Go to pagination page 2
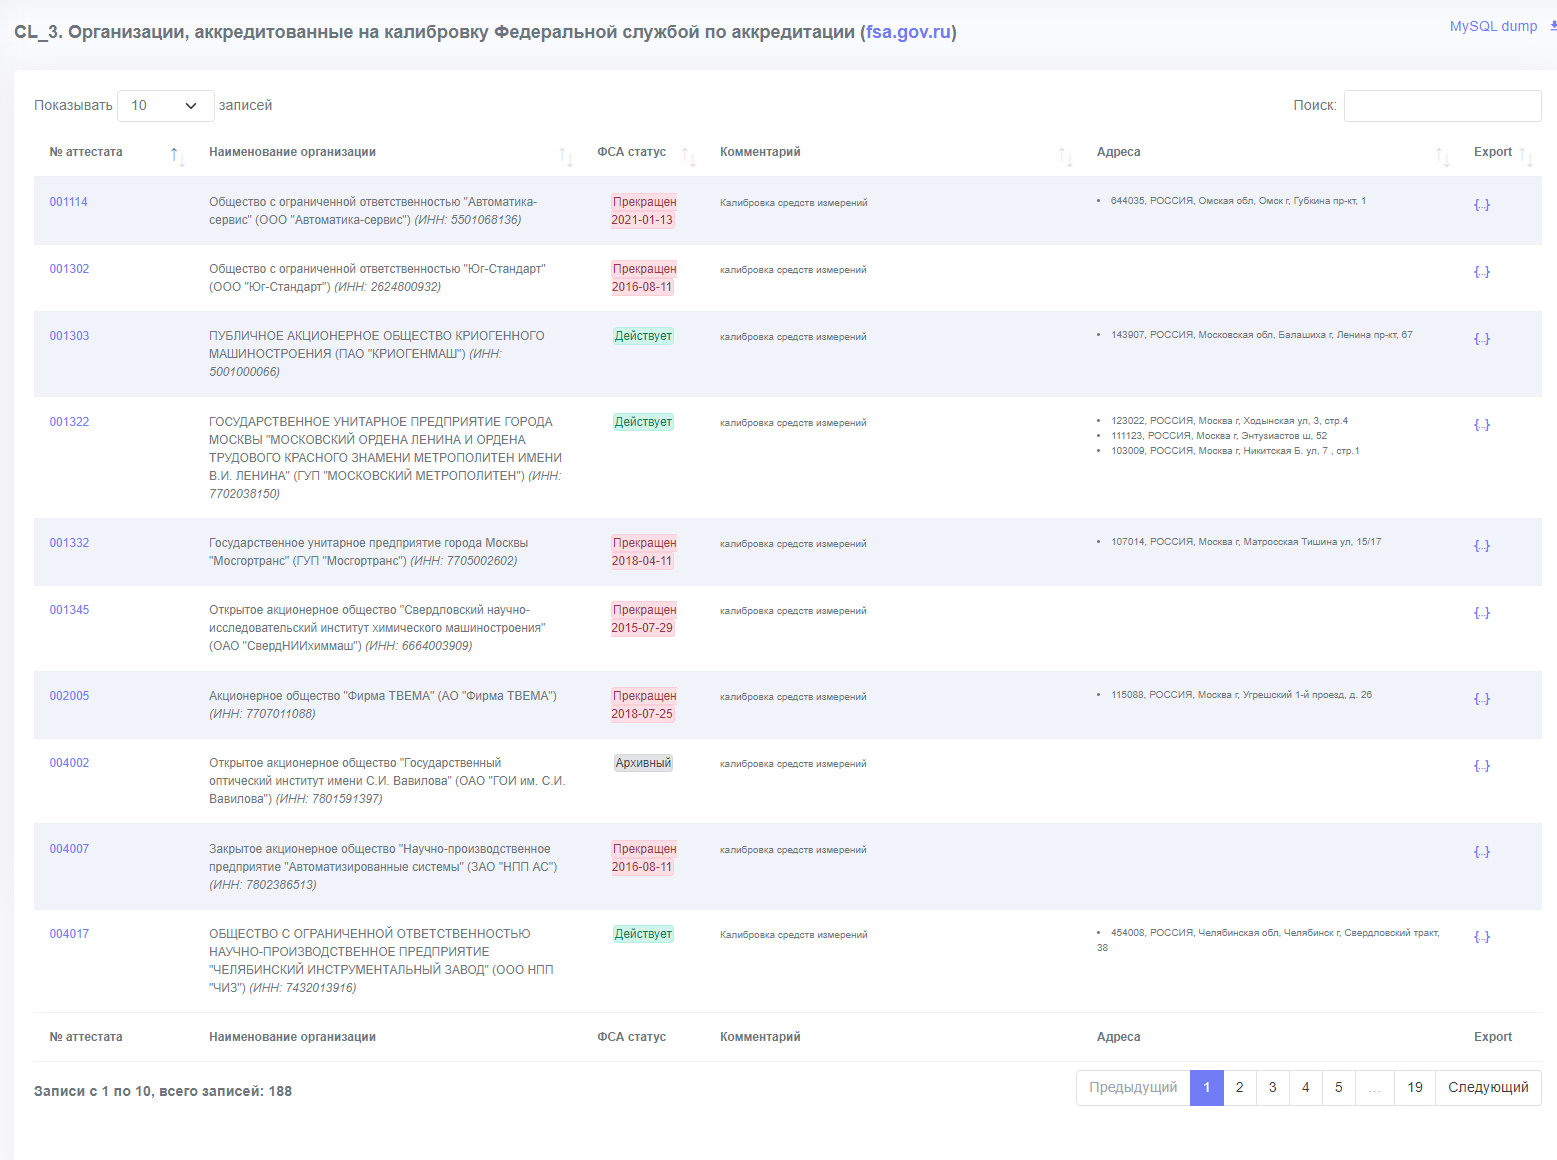This screenshot has height=1160, width=1557. pyautogui.click(x=1239, y=1088)
